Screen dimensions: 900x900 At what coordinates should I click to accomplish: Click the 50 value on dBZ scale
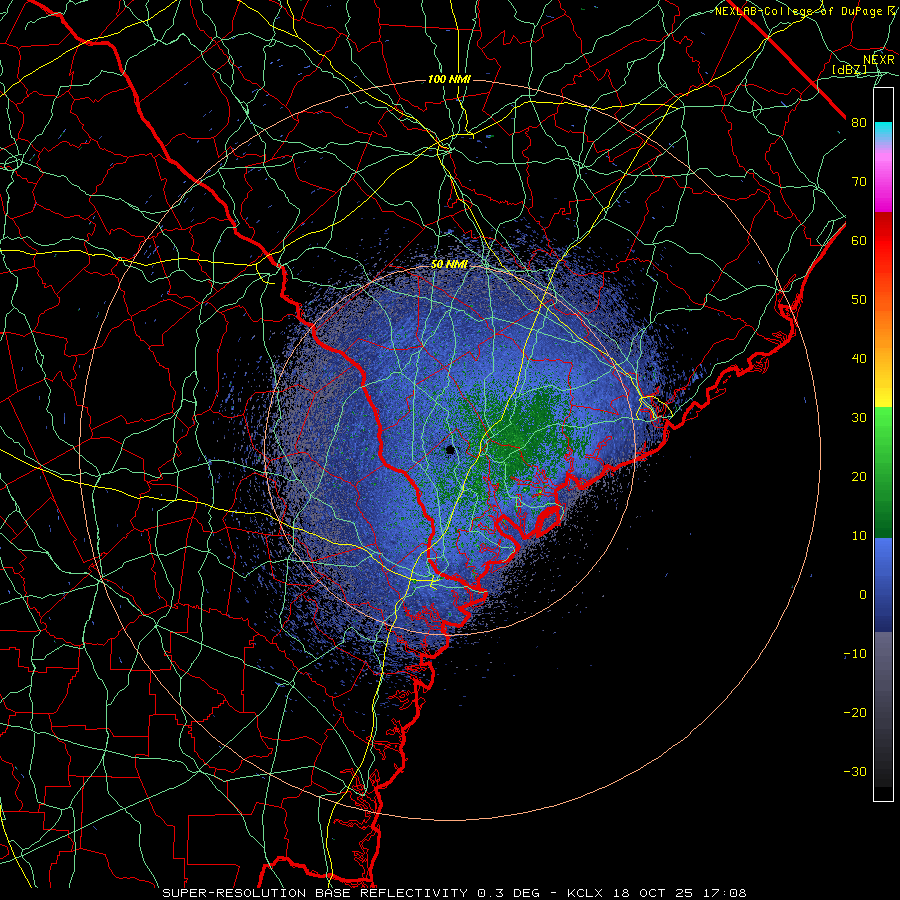(859, 300)
